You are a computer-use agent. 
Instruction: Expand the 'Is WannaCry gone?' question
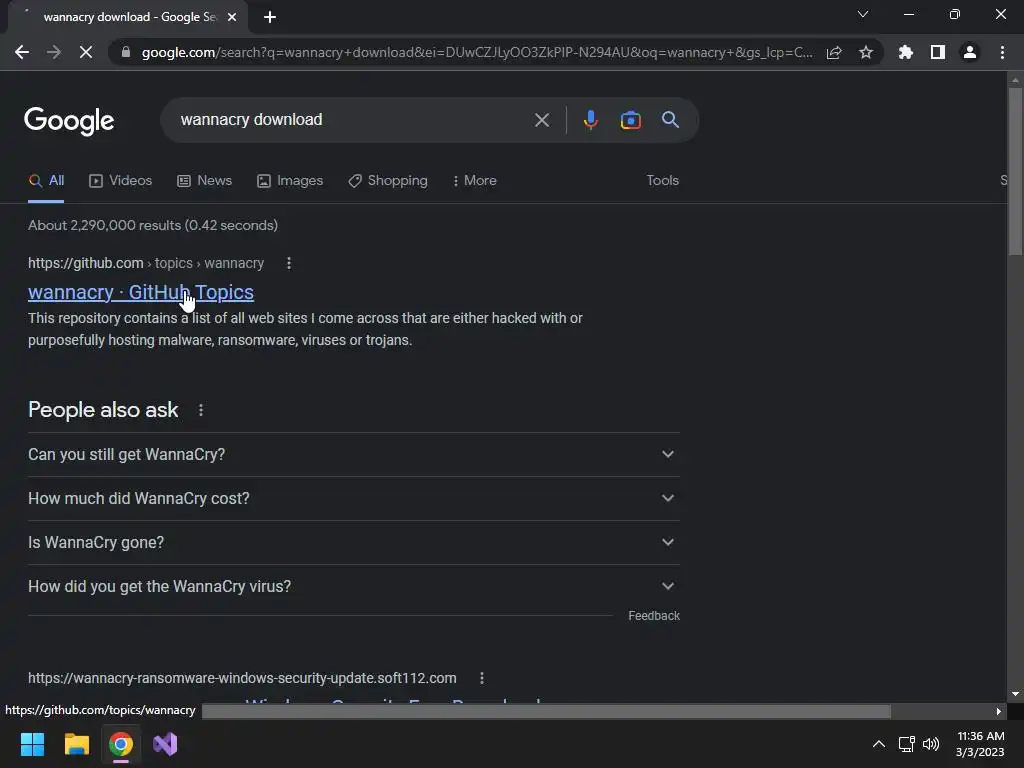coord(353,542)
